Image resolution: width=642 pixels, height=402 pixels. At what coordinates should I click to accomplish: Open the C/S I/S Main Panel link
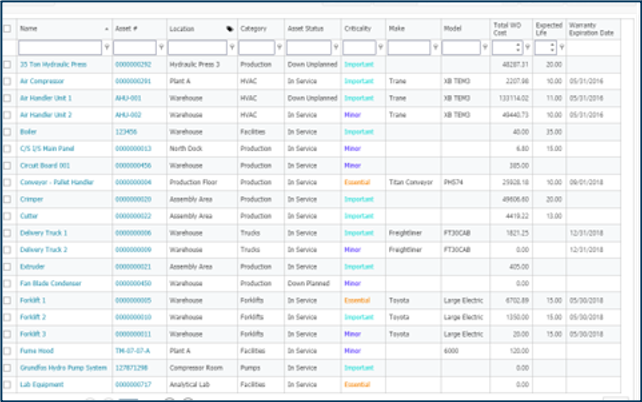47,149
